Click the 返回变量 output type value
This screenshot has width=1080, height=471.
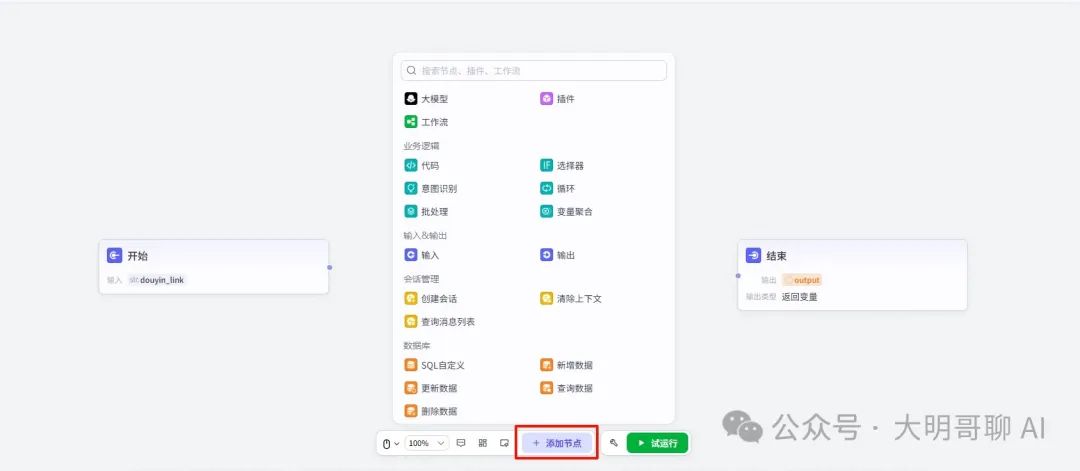(x=800, y=297)
